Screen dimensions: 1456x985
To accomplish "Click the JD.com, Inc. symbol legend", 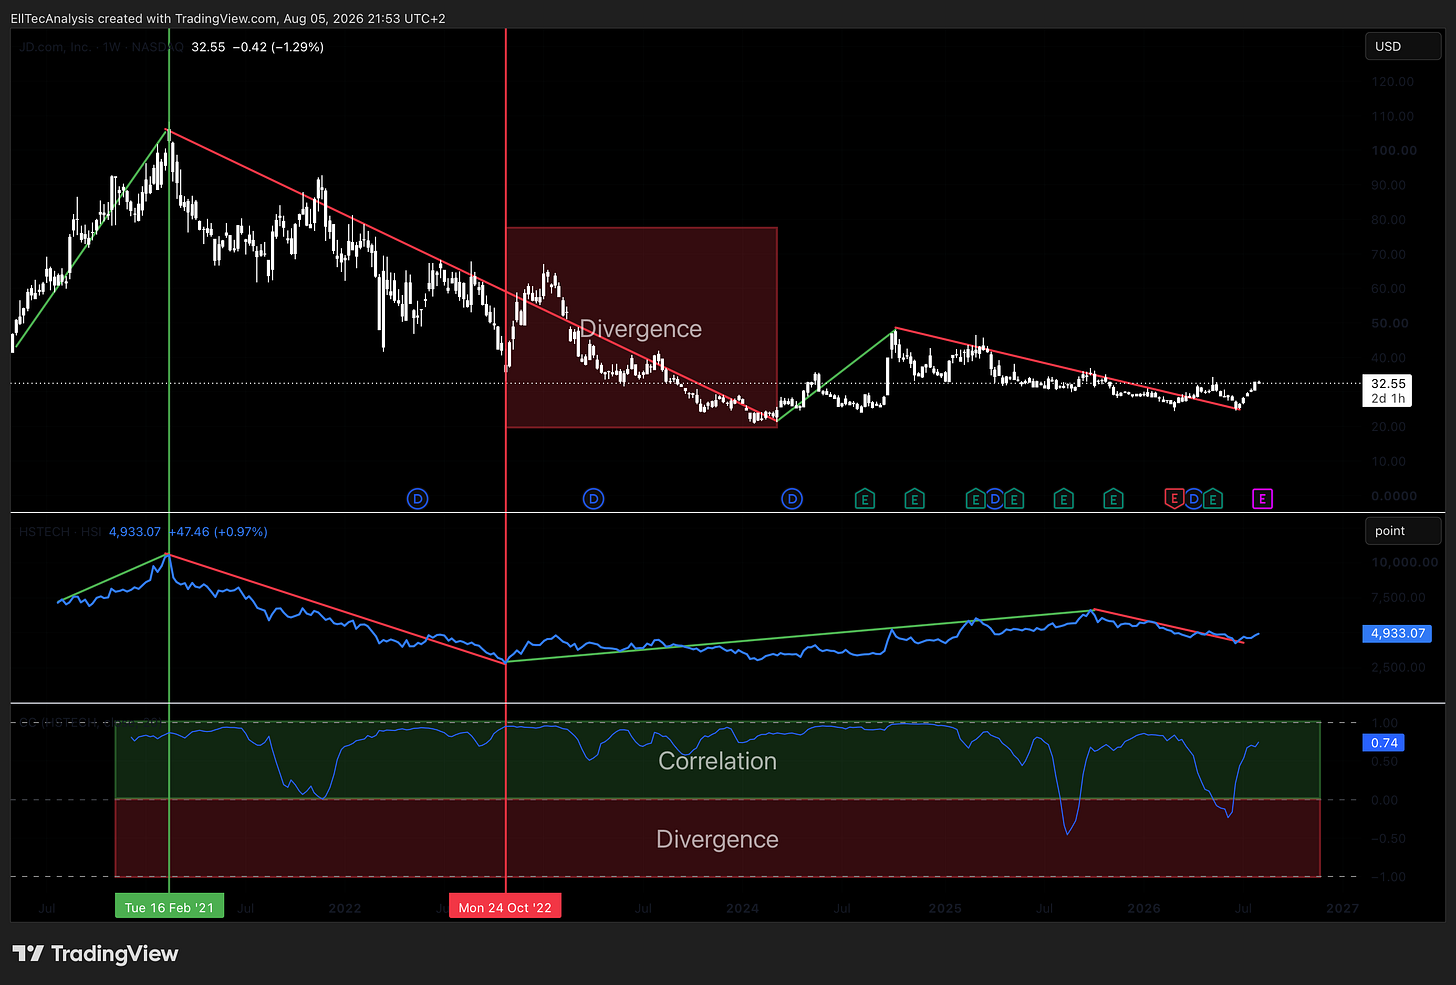I will point(100,47).
